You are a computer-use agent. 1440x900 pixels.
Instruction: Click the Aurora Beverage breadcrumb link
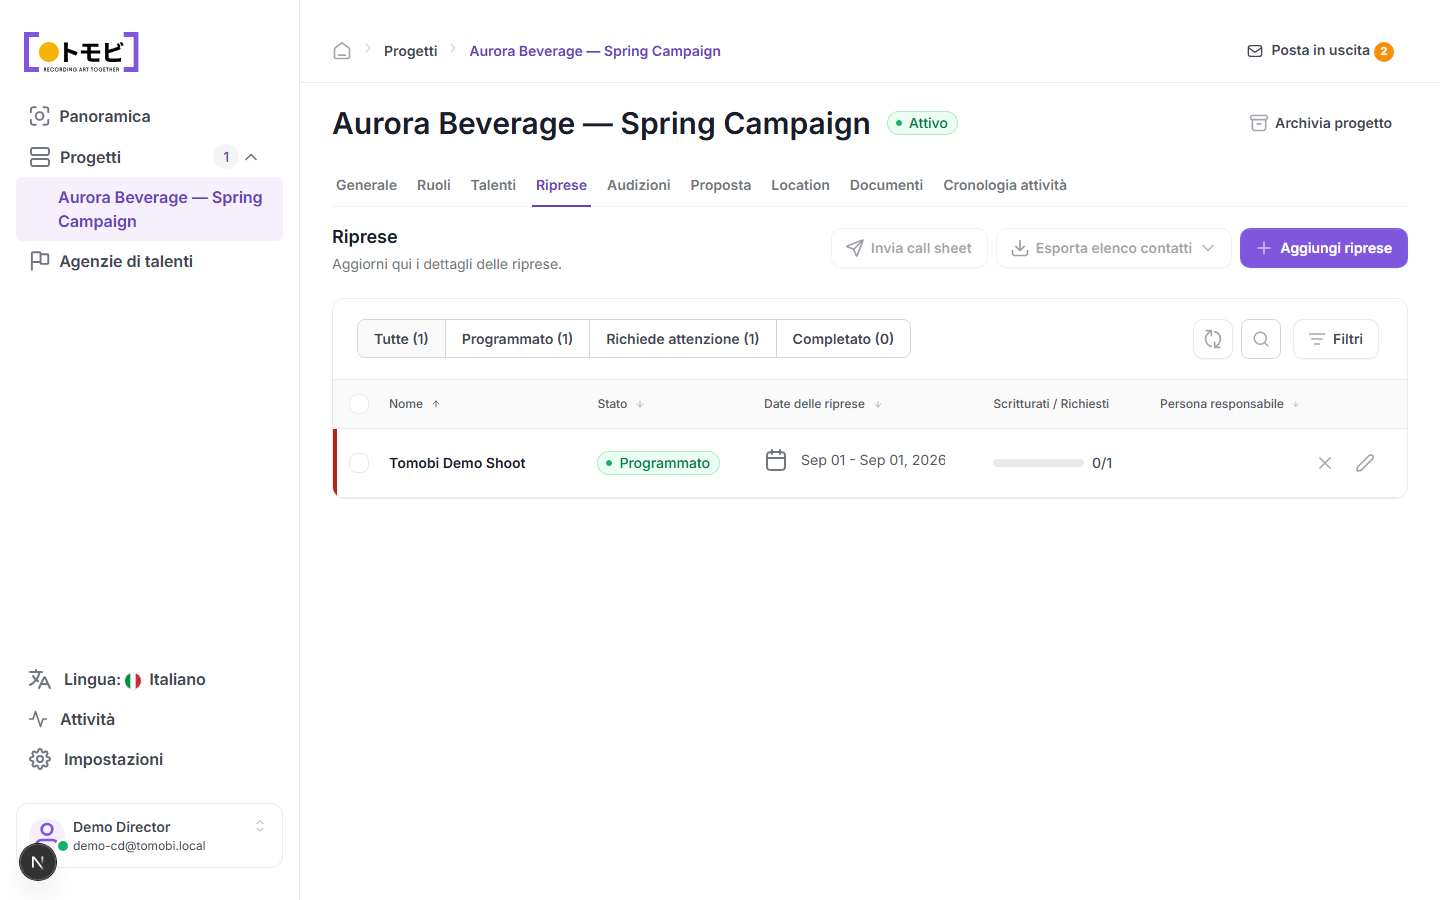click(x=595, y=51)
